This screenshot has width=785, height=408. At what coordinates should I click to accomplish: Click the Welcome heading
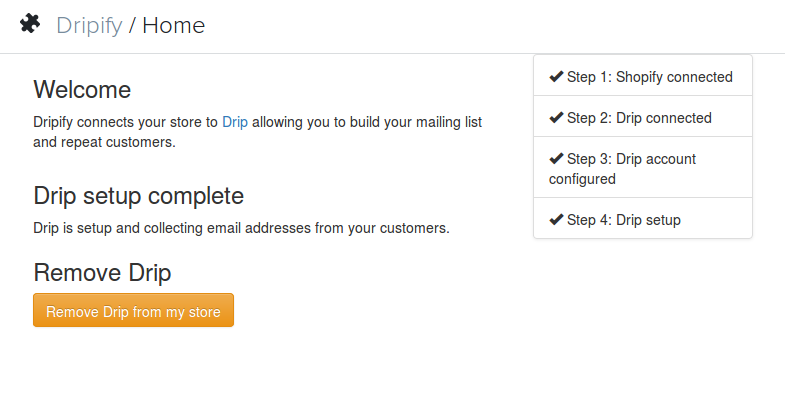[82, 90]
